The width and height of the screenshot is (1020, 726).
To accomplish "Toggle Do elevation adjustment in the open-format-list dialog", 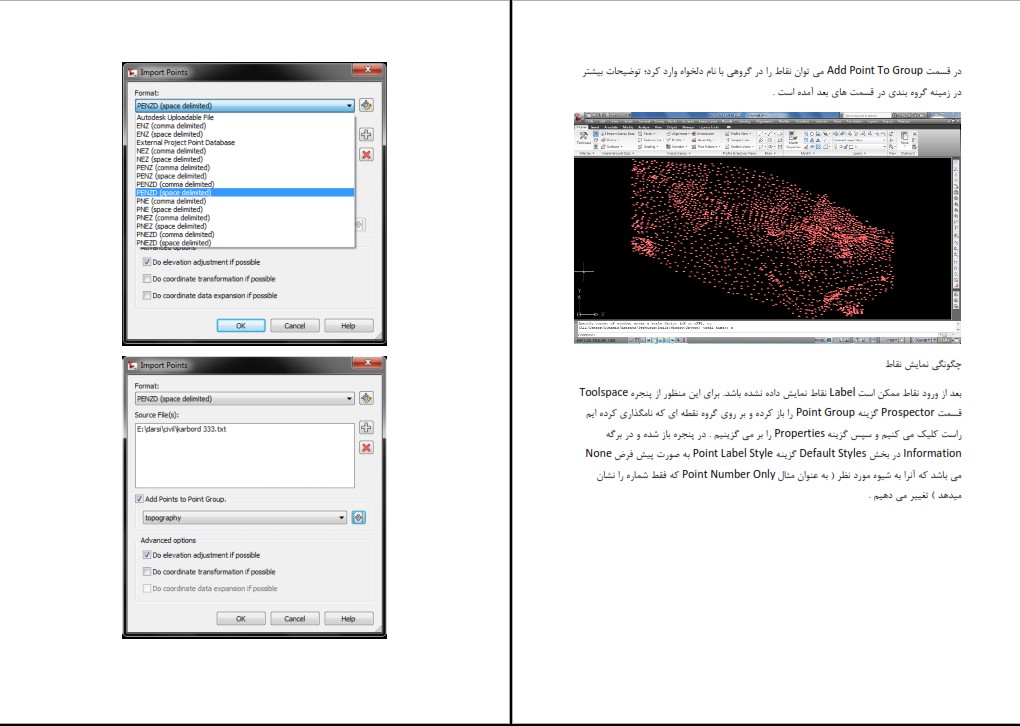I will point(147,262).
